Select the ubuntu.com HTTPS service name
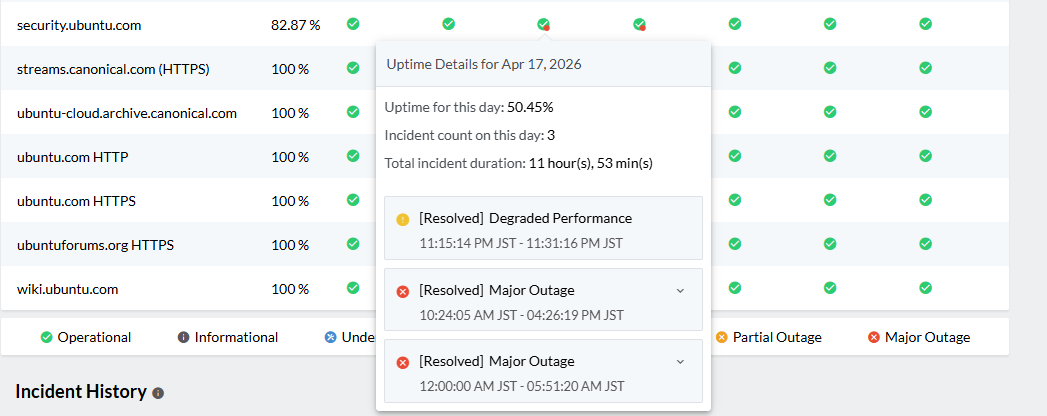Screen dimensions: 1047x416 click(x=76, y=200)
